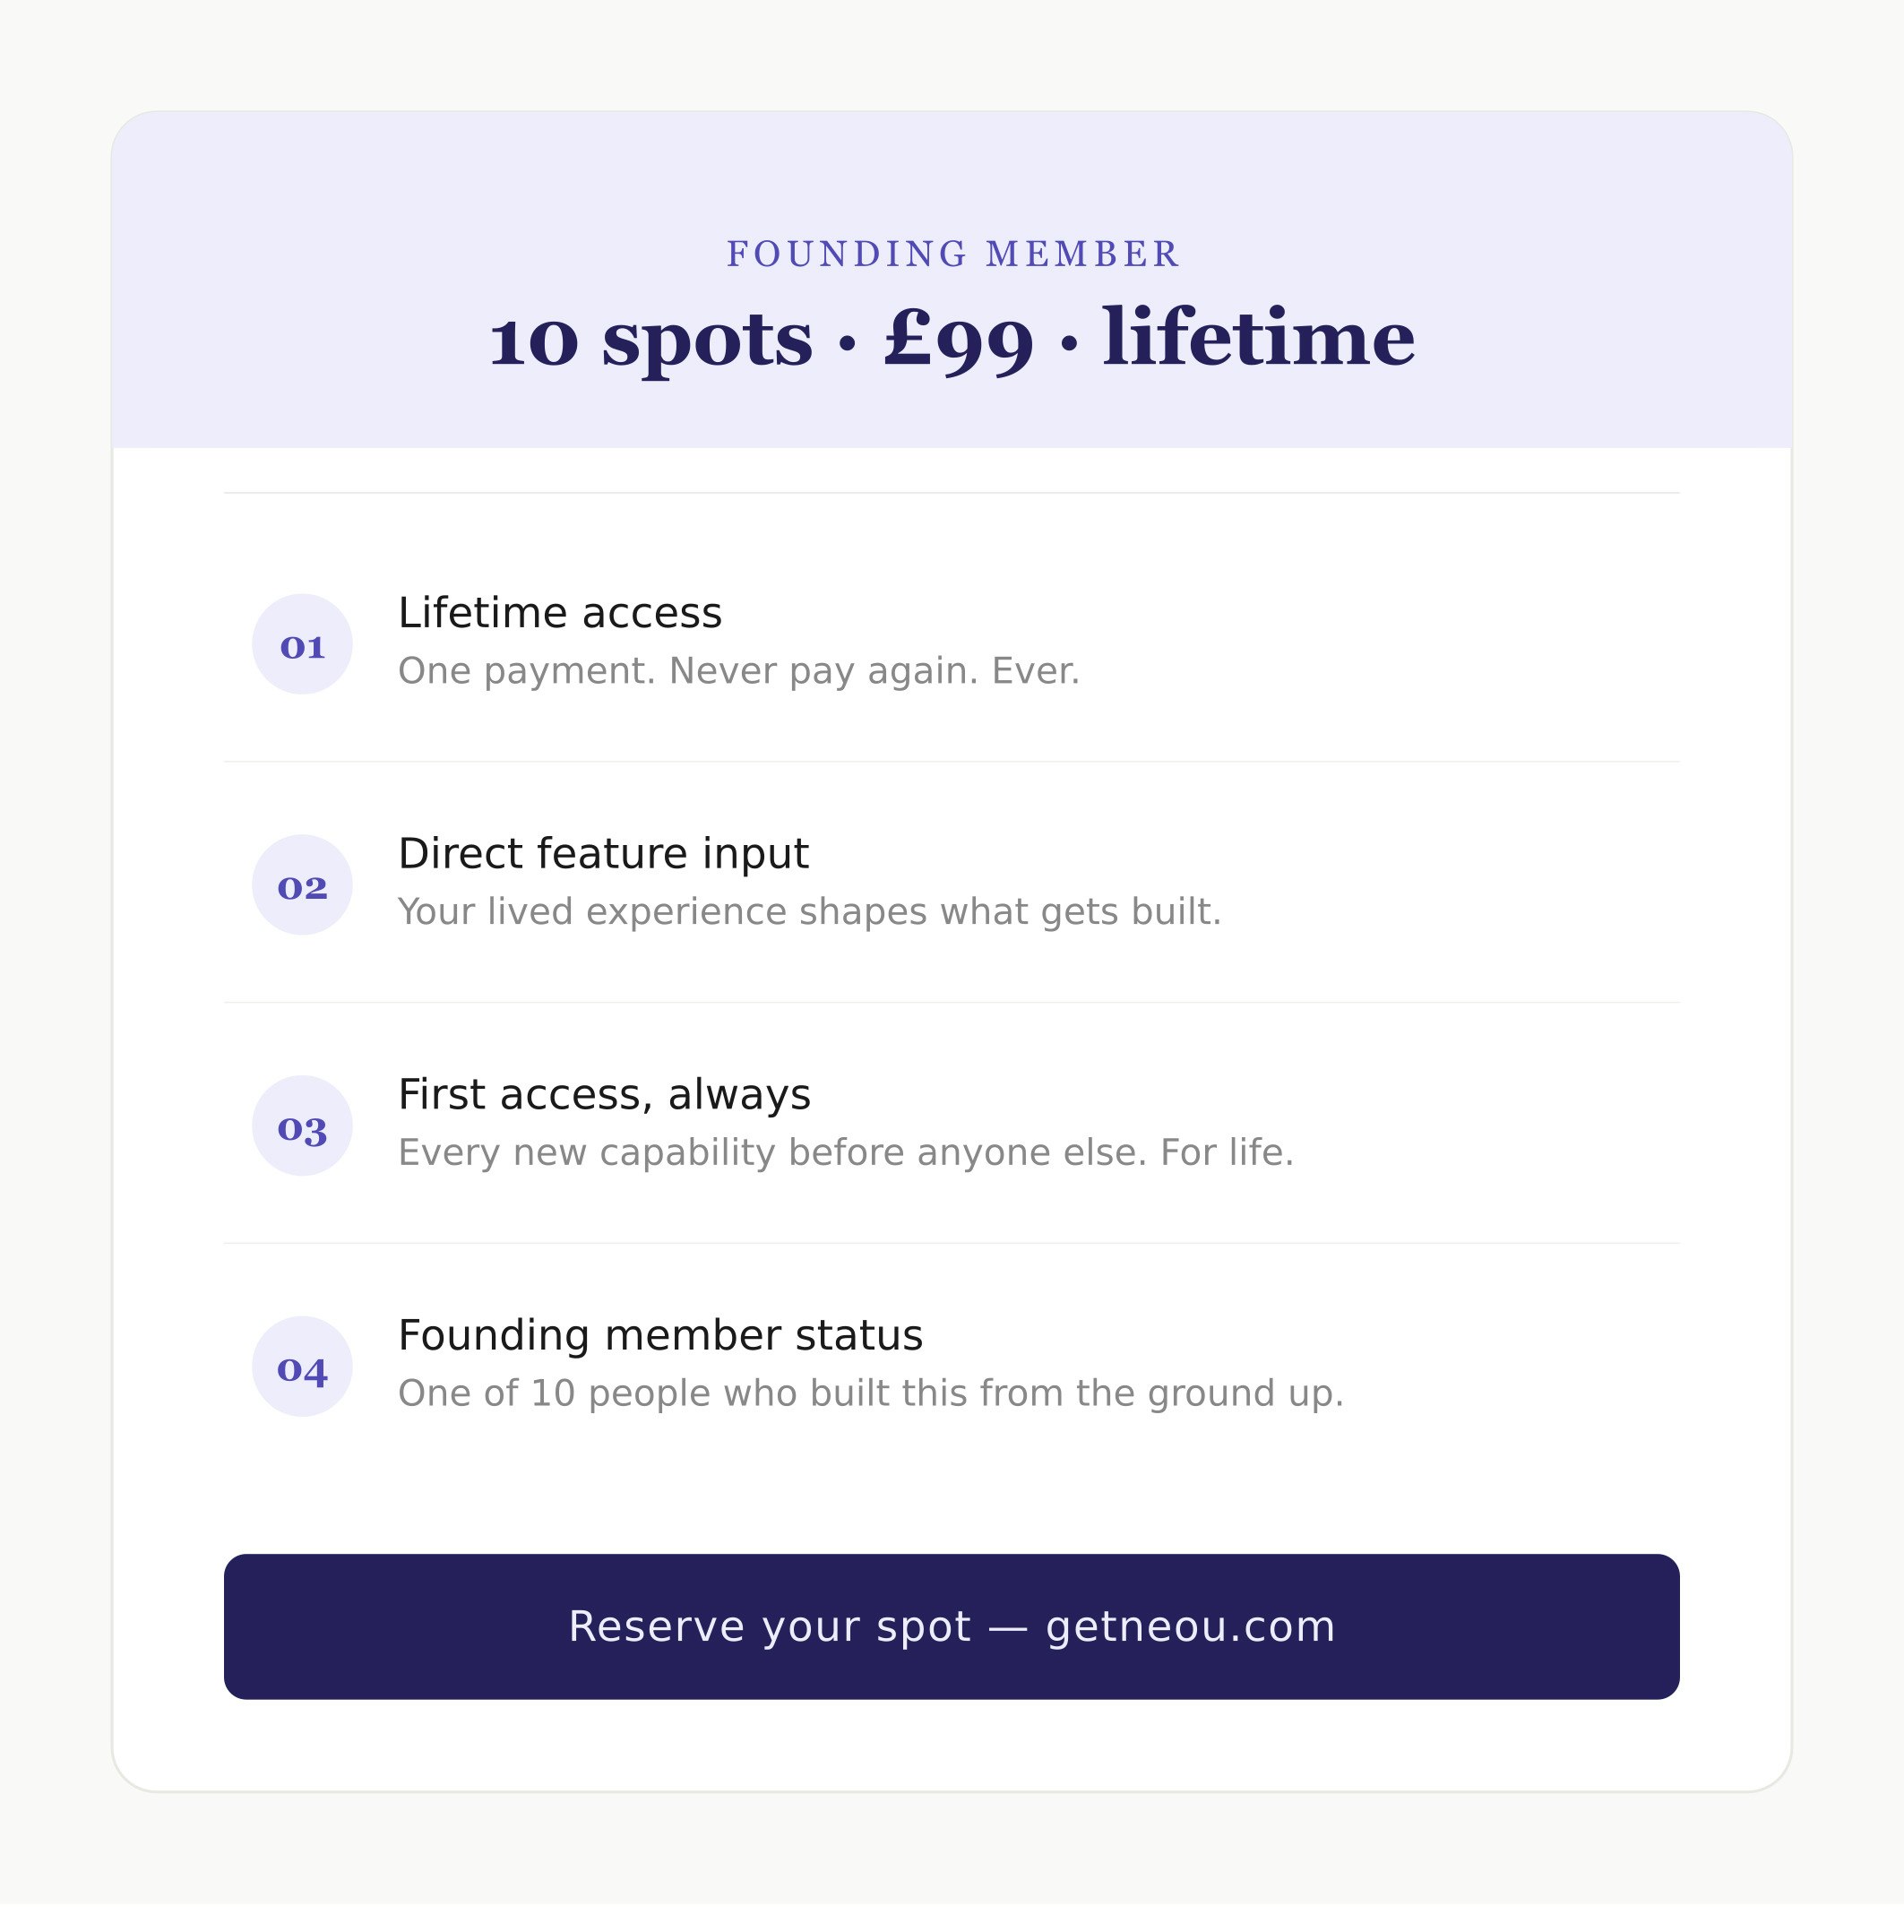Viewport: 1904px width, 1932px height.
Task: Select the 03 circular badge
Action: [302, 1126]
